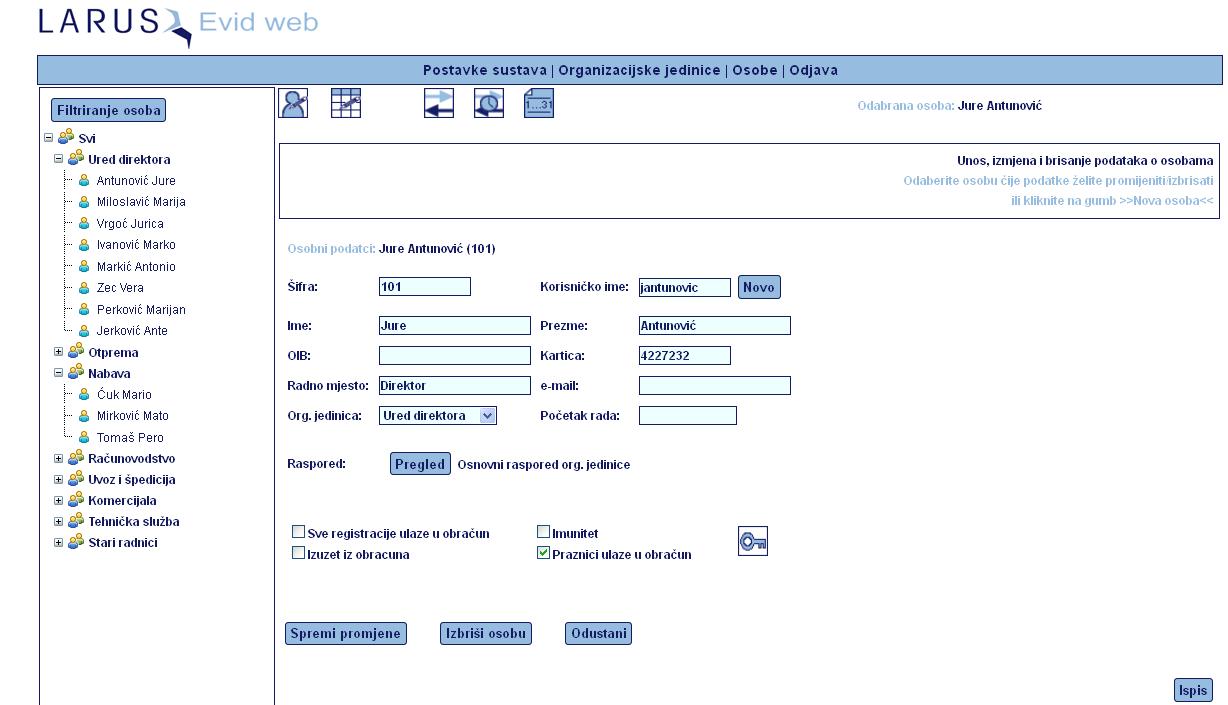Click the key icon beside checkboxes
This screenshot has height=705, width=1228.
coord(752,542)
